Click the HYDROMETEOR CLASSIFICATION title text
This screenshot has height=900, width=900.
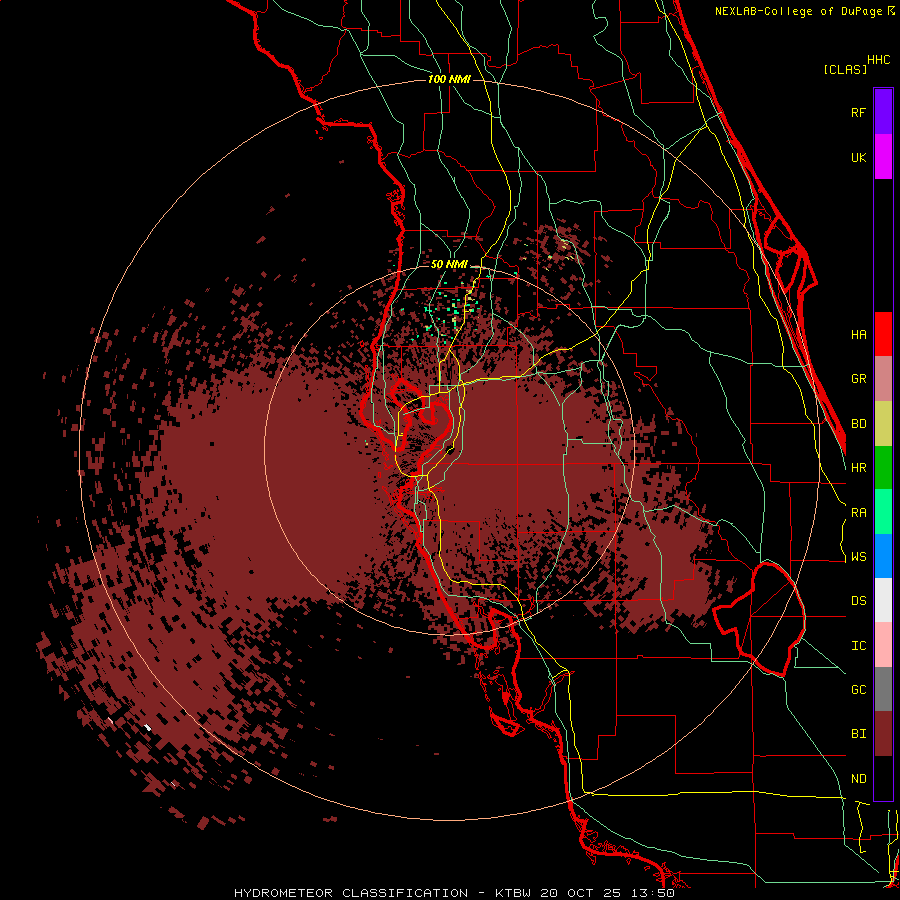coord(351,893)
